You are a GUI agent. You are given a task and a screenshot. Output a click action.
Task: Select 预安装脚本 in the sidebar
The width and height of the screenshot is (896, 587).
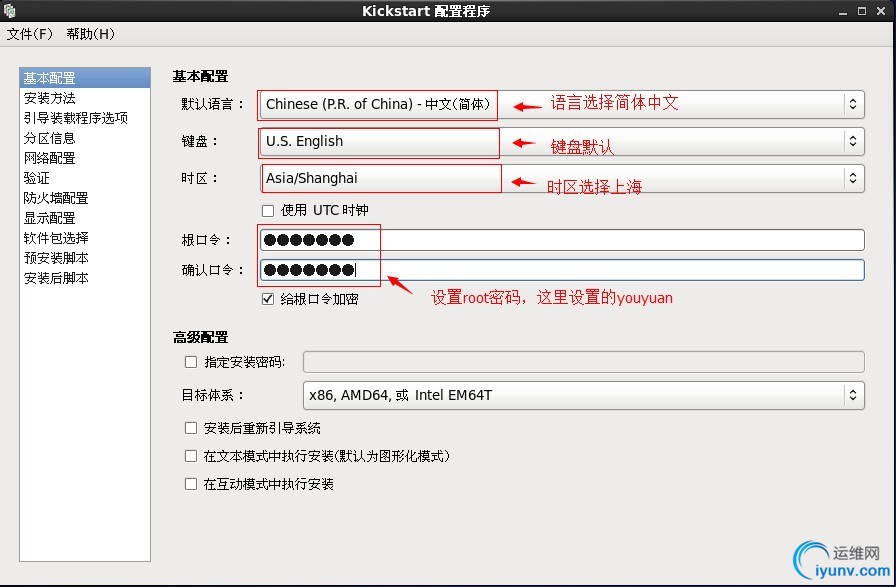pyautogui.click(x=85, y=258)
